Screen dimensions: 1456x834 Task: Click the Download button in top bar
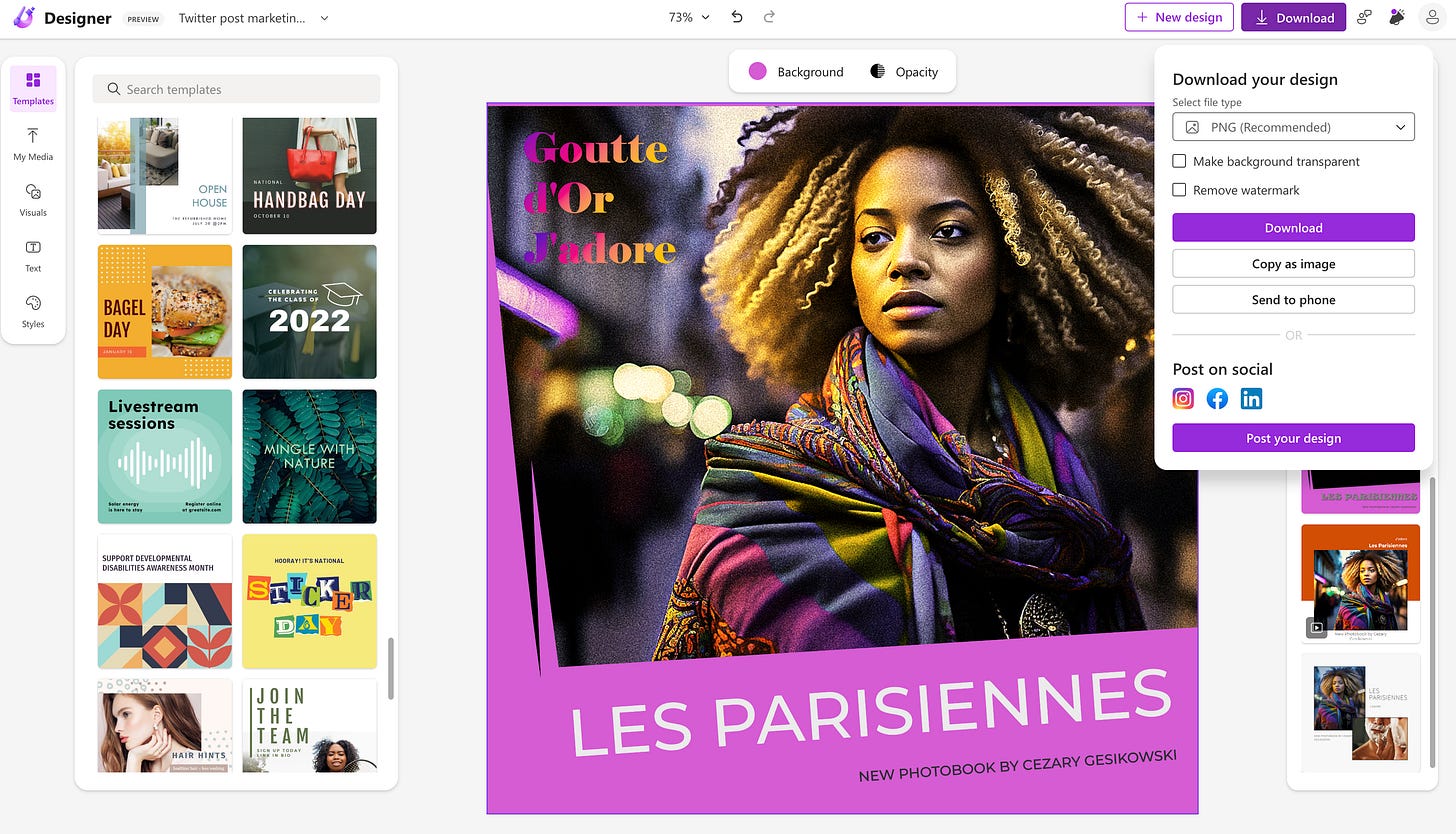1293,17
